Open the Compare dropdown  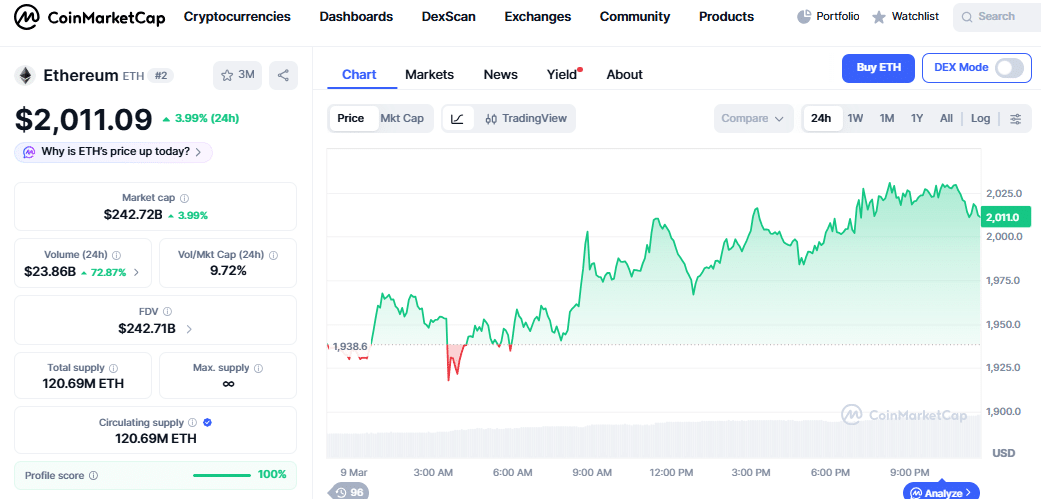pos(754,119)
